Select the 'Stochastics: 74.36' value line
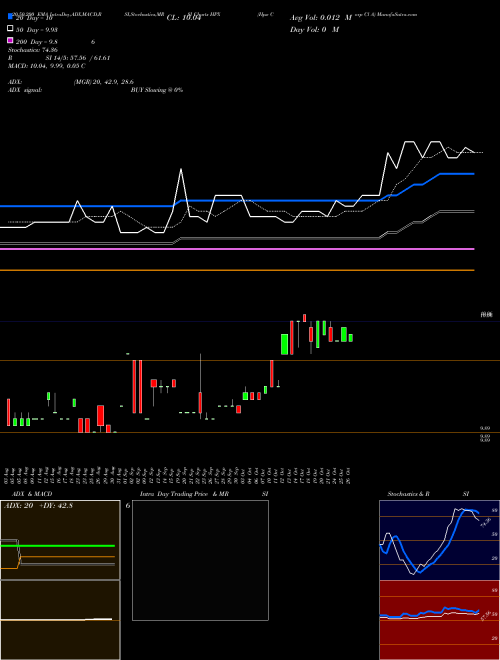The width and height of the screenshot is (500, 660). point(33,50)
